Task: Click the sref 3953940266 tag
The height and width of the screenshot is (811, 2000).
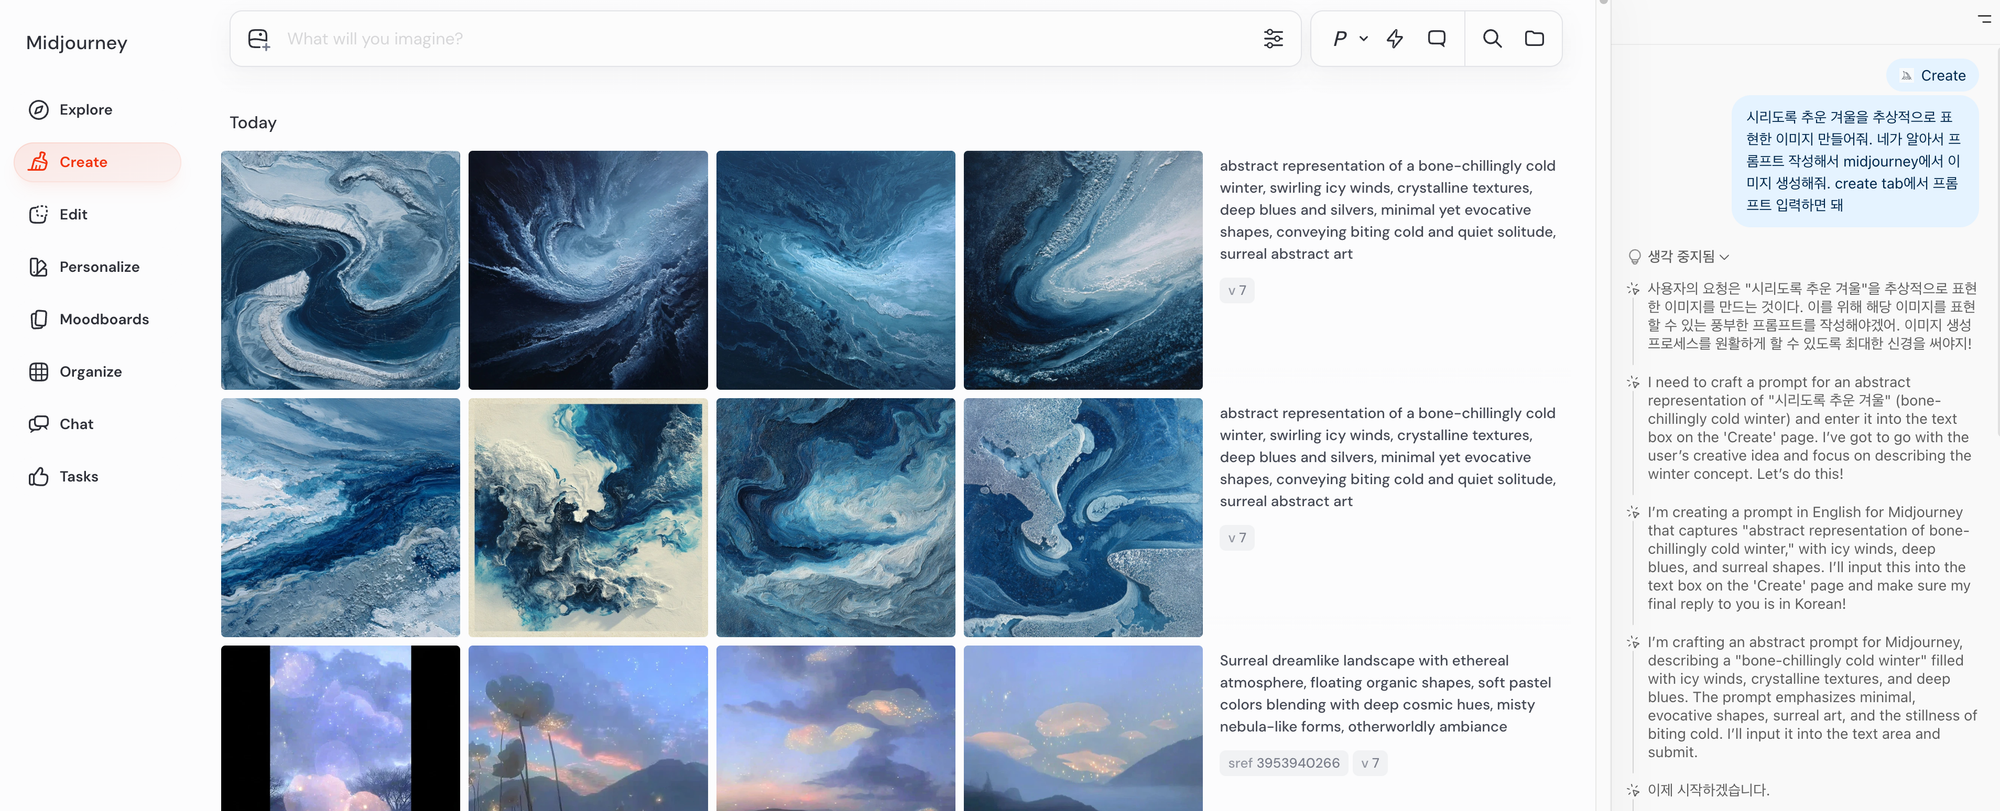Action: pos(1283,763)
